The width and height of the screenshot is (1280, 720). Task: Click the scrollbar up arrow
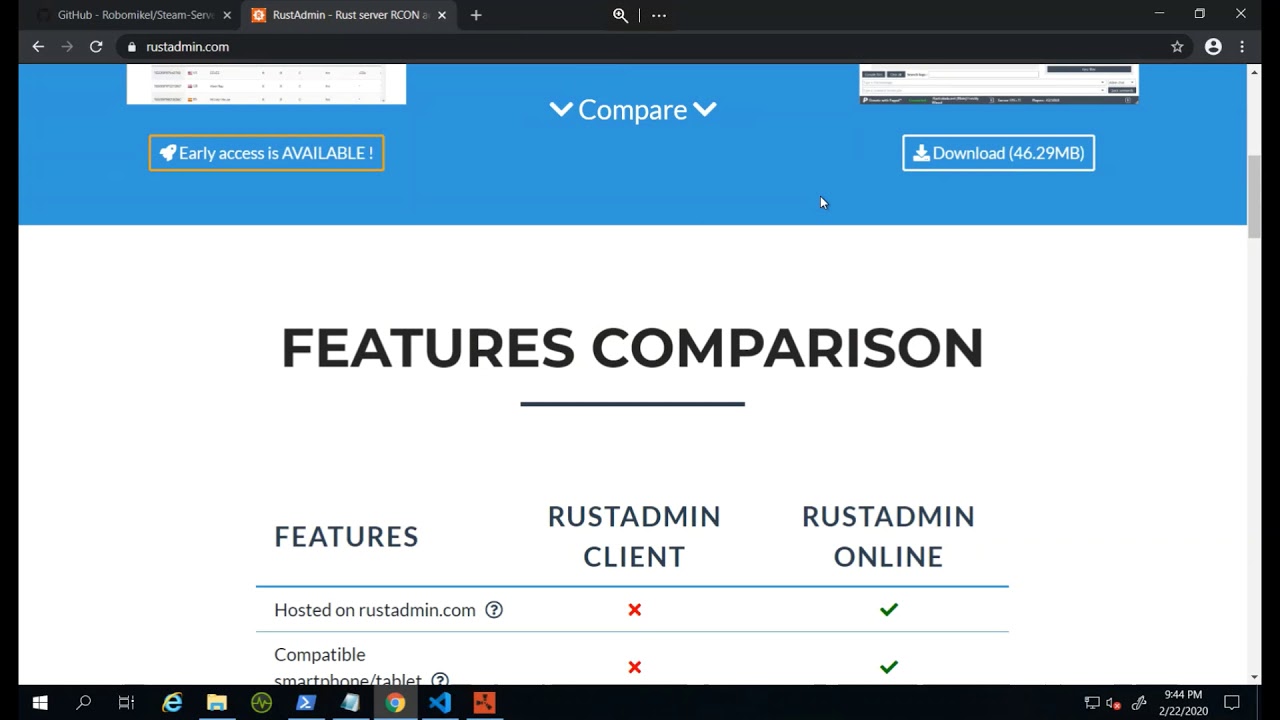1254,72
